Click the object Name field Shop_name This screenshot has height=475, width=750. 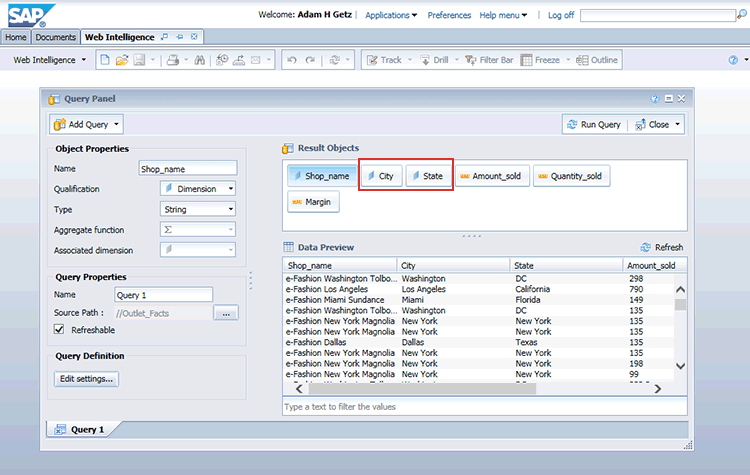pos(188,169)
